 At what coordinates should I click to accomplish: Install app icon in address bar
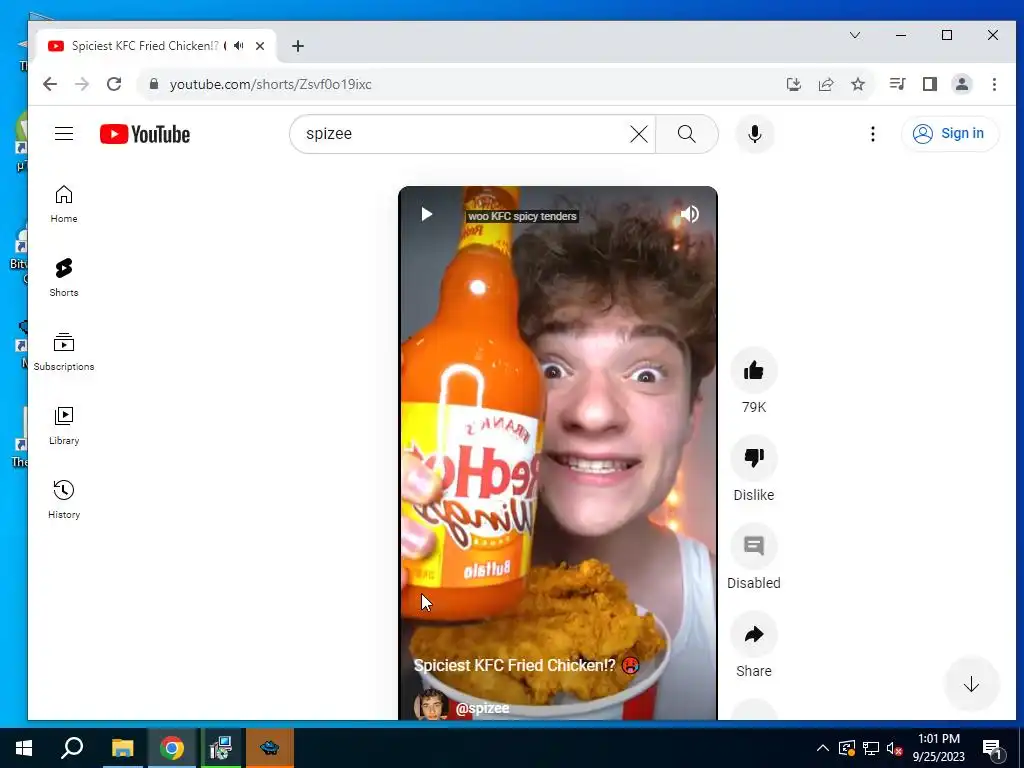coord(793,84)
